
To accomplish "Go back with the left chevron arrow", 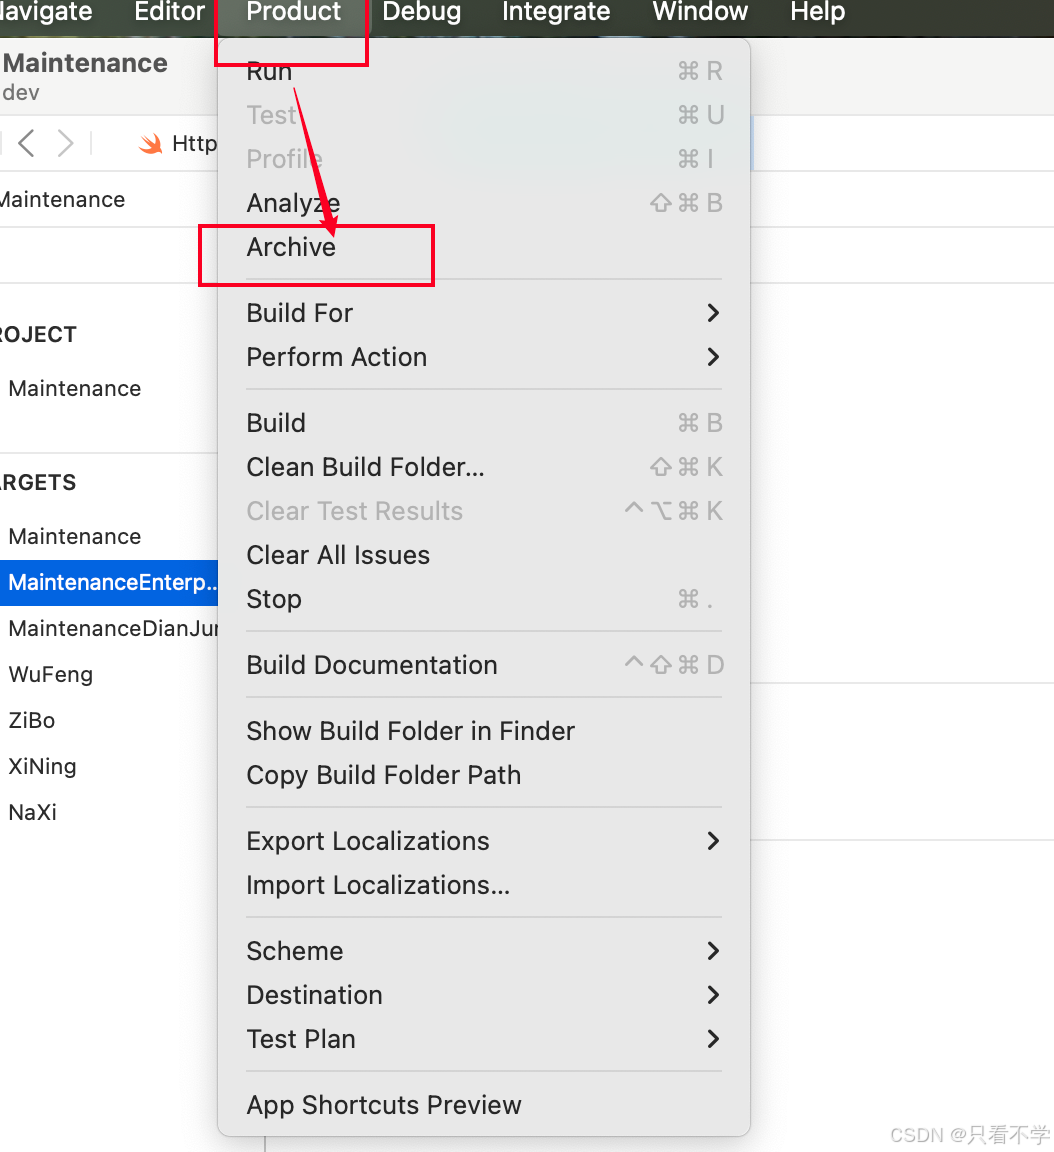I will point(26,143).
